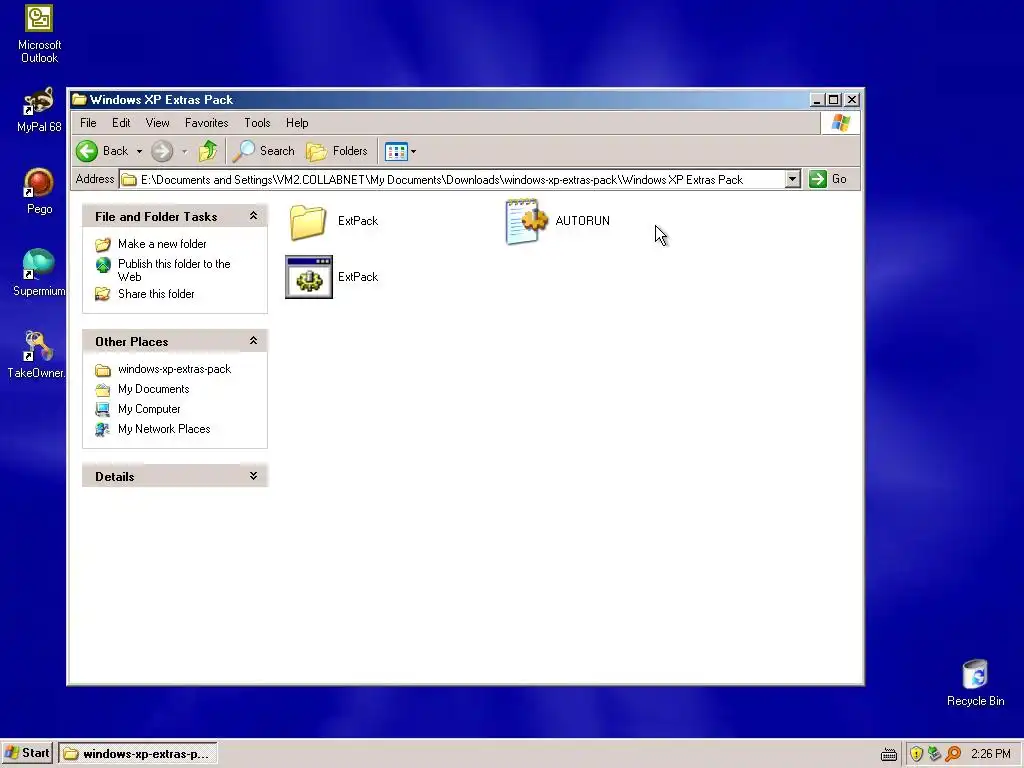Collapse the File and Folder Tasks panel
This screenshot has height=768, width=1024.
[x=253, y=216]
